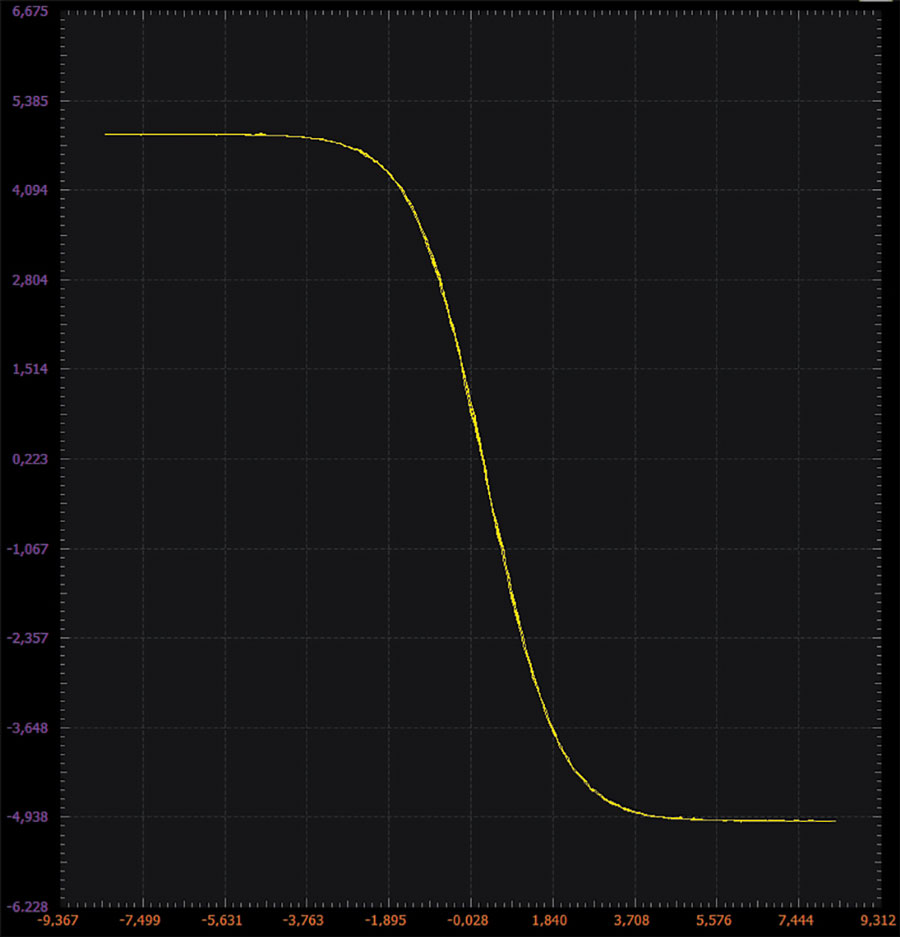900x937 pixels.
Task: Select the -5,631 label on the horizontal axis
Action: (224, 920)
